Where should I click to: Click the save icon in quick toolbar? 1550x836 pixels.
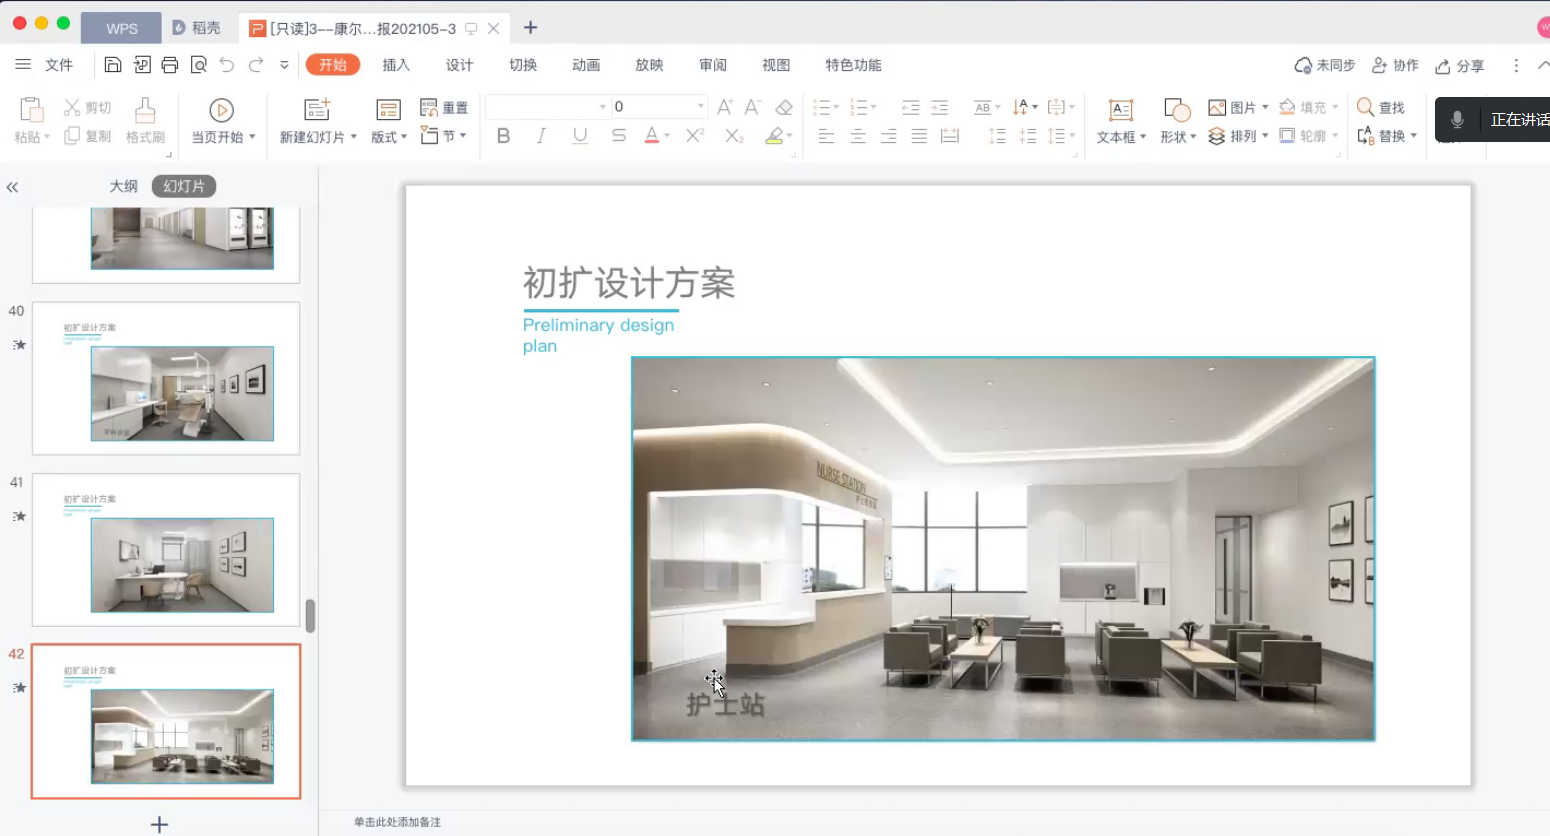coord(113,65)
